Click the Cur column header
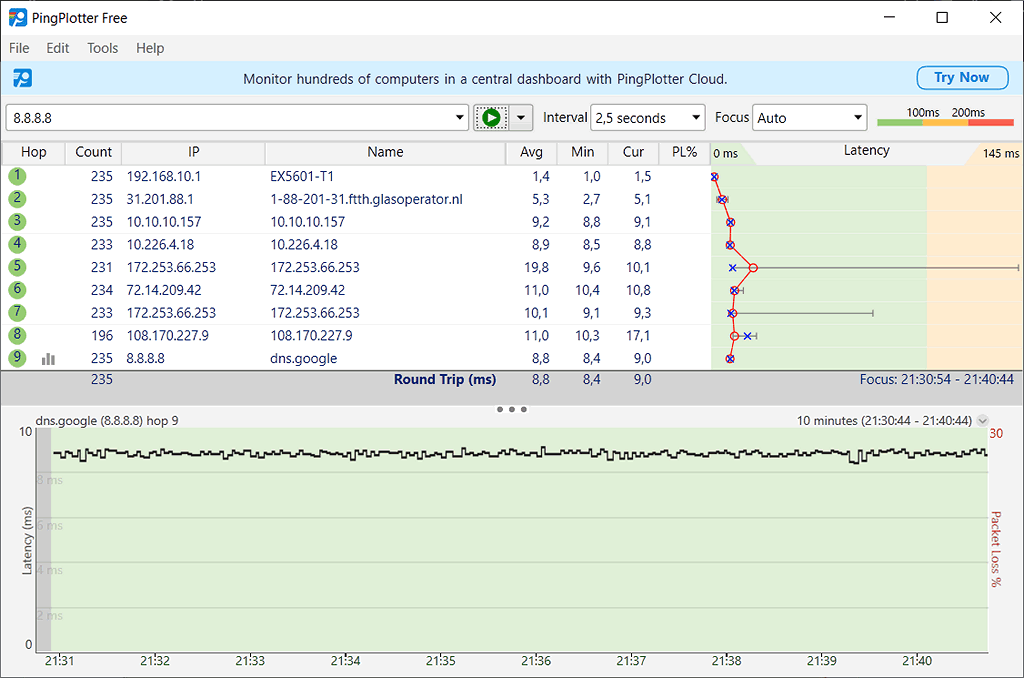 [633, 152]
